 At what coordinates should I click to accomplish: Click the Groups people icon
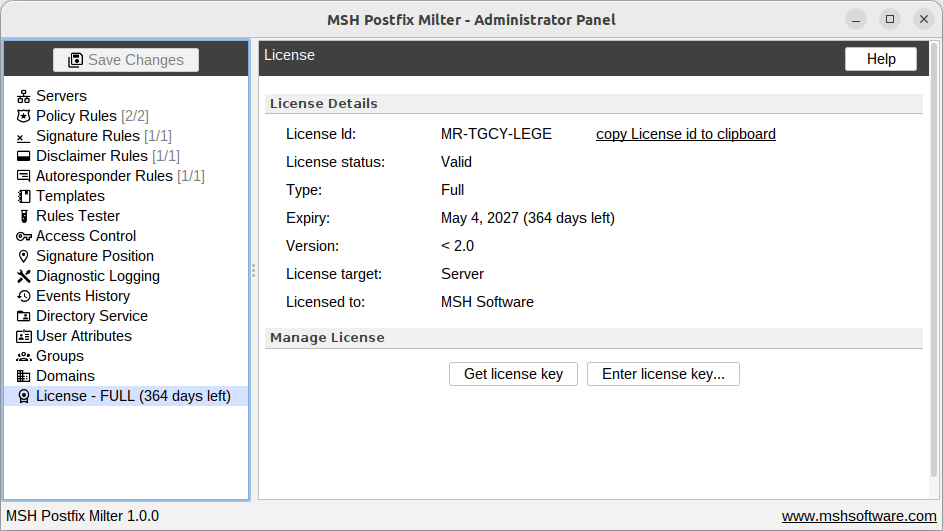pos(23,356)
